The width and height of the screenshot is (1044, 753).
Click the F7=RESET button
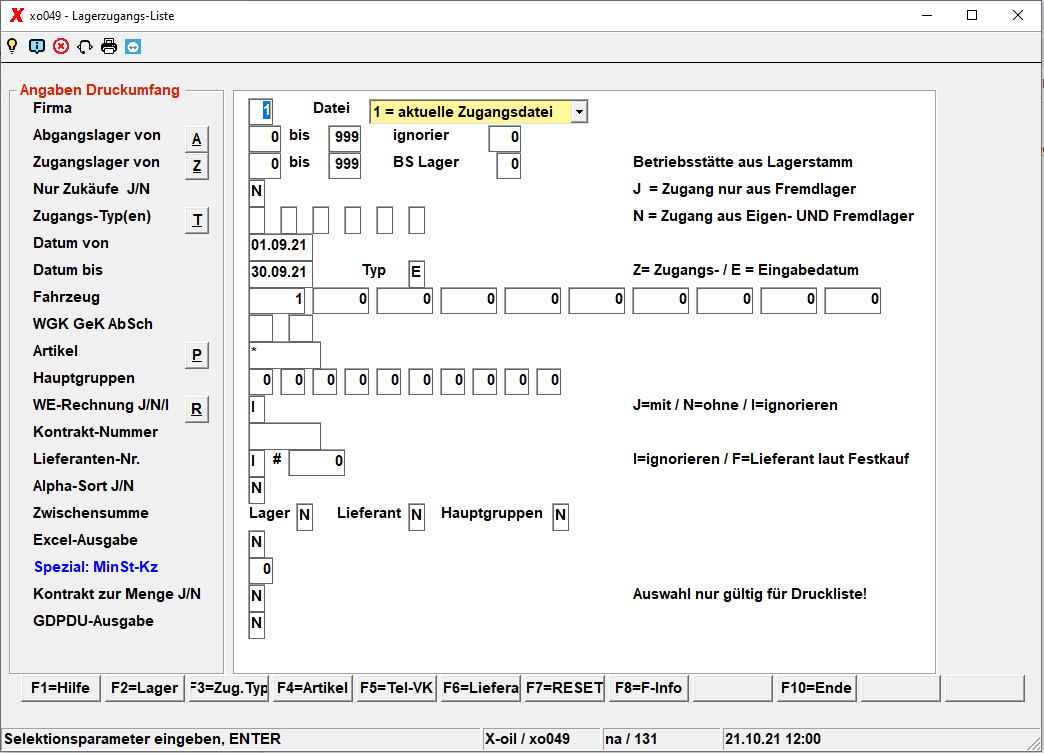(564, 688)
